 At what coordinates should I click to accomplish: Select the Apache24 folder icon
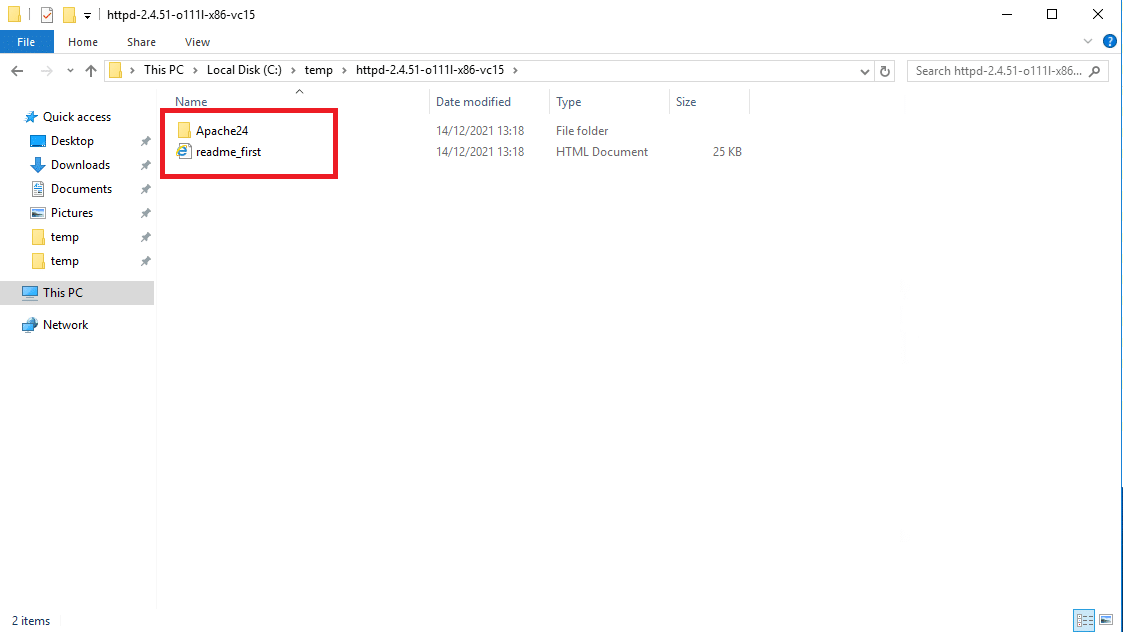(184, 130)
